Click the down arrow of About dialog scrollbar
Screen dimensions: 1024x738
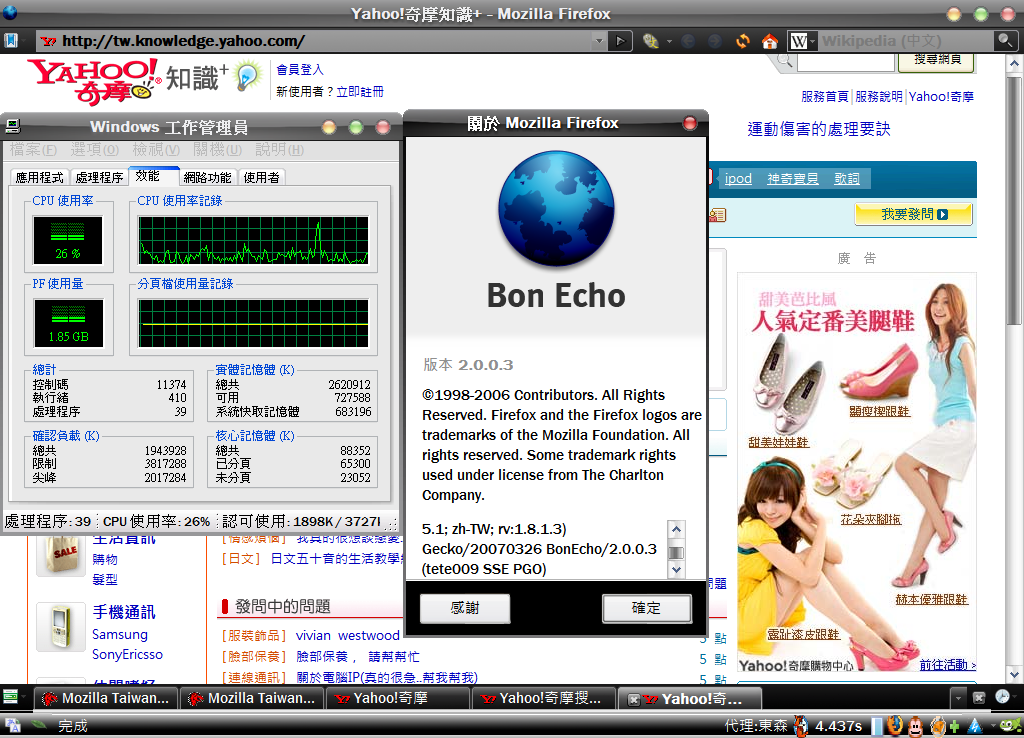click(677, 569)
